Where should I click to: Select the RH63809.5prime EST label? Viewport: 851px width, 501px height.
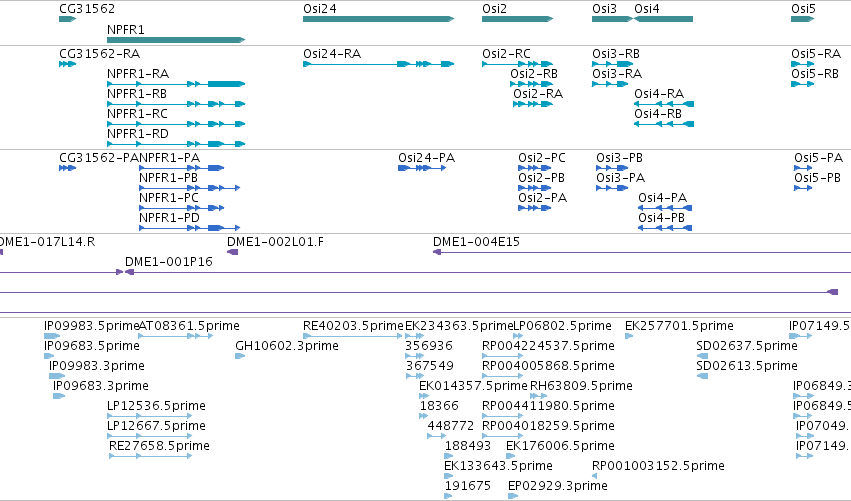pyautogui.click(x=581, y=386)
